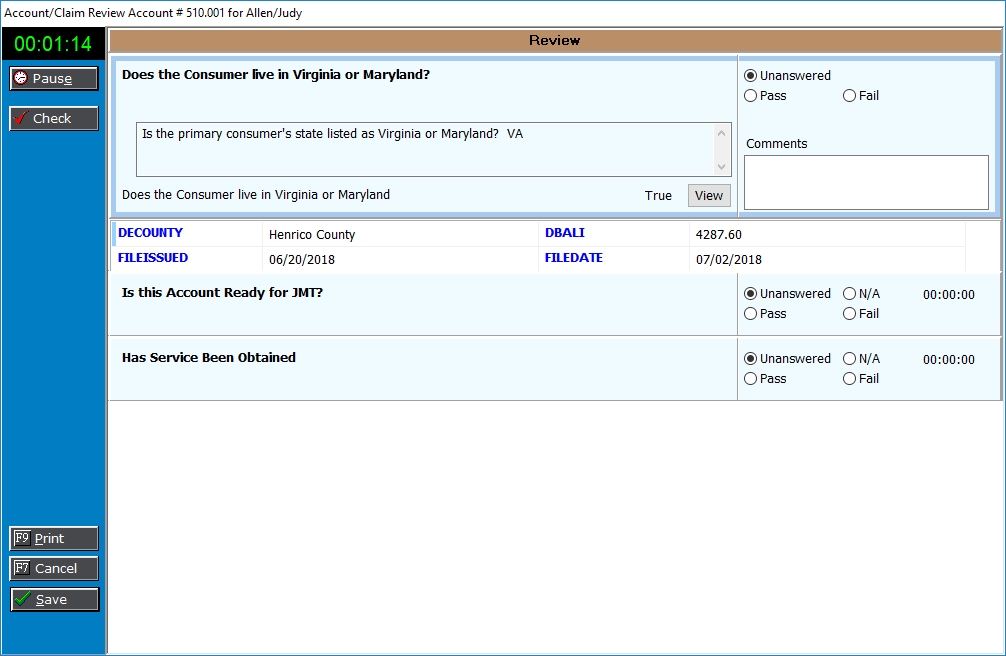
Task: Click the F7 Cancel button
Action: (x=54, y=569)
